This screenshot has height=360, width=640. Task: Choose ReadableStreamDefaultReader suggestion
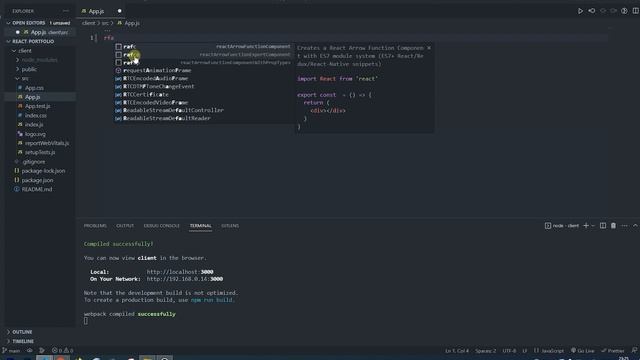(x=203, y=118)
